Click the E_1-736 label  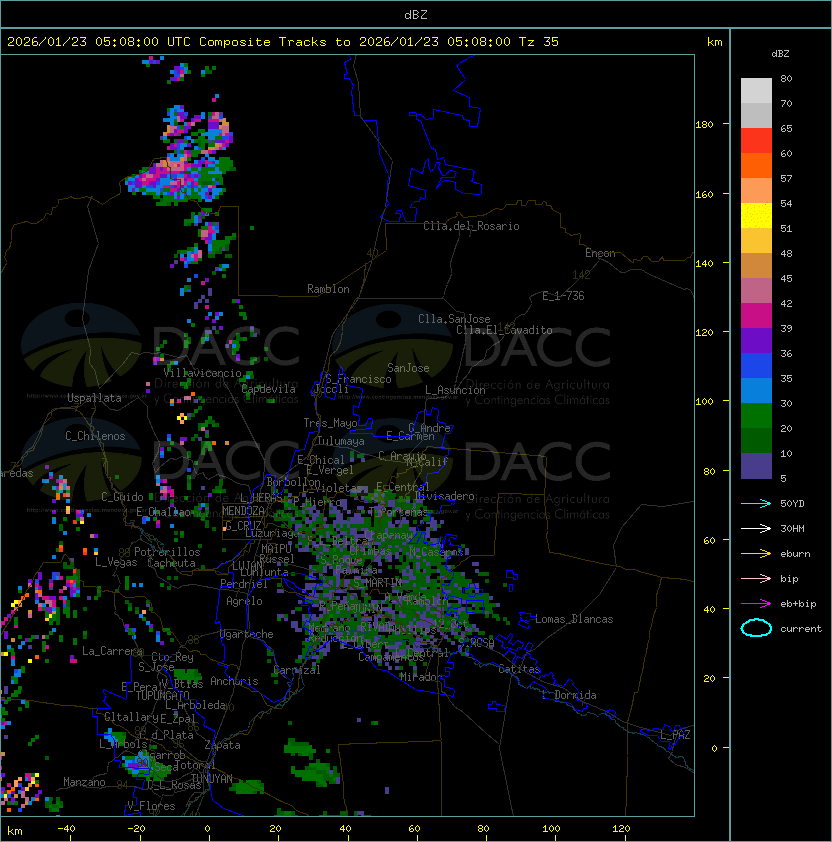coord(563,296)
